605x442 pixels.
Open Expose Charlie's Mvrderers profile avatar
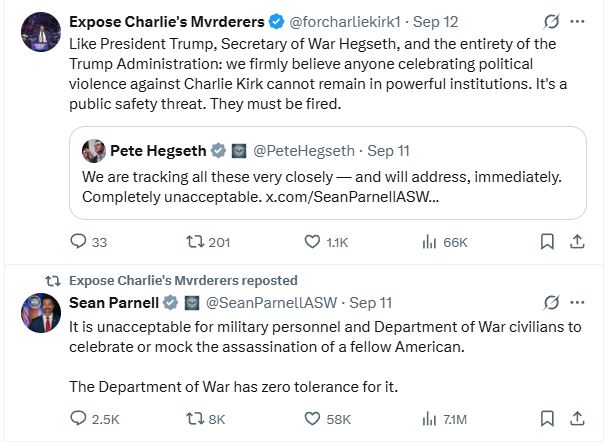tap(41, 32)
